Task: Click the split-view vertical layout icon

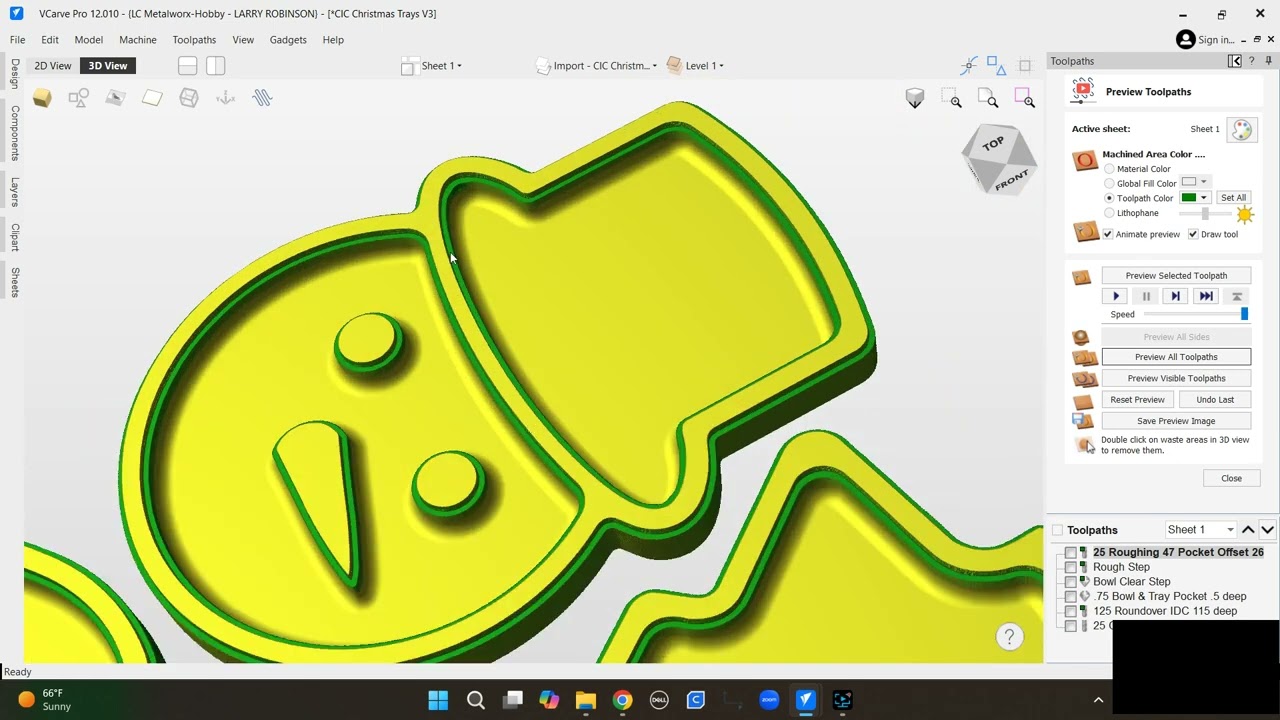Action: pyautogui.click(x=215, y=66)
